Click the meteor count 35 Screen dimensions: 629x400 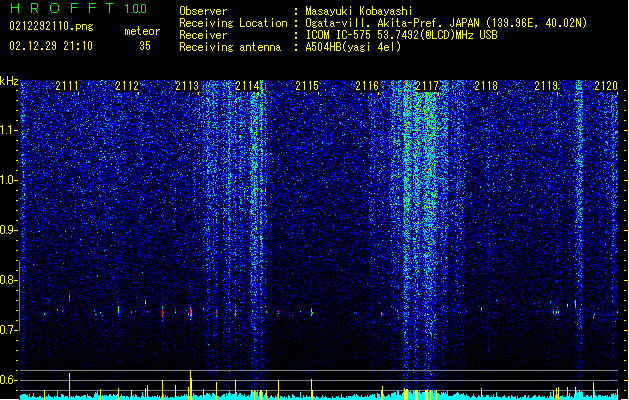pos(145,46)
